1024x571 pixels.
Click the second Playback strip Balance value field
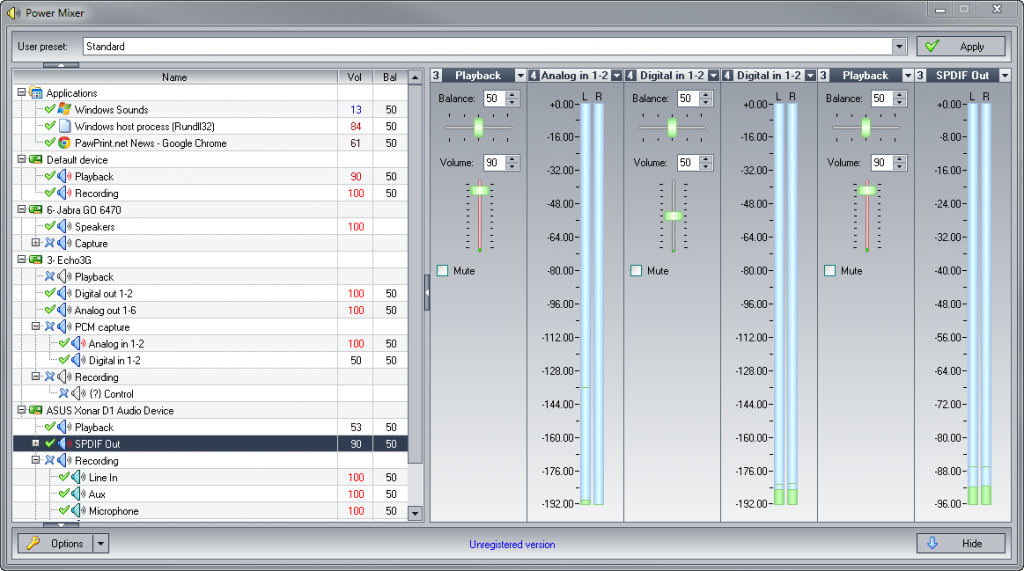click(x=882, y=99)
